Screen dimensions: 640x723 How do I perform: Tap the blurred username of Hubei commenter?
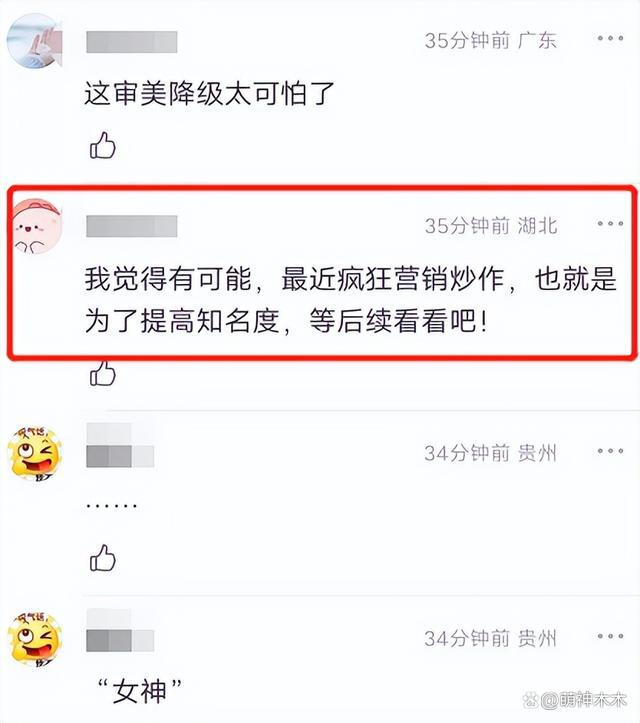coord(131,226)
